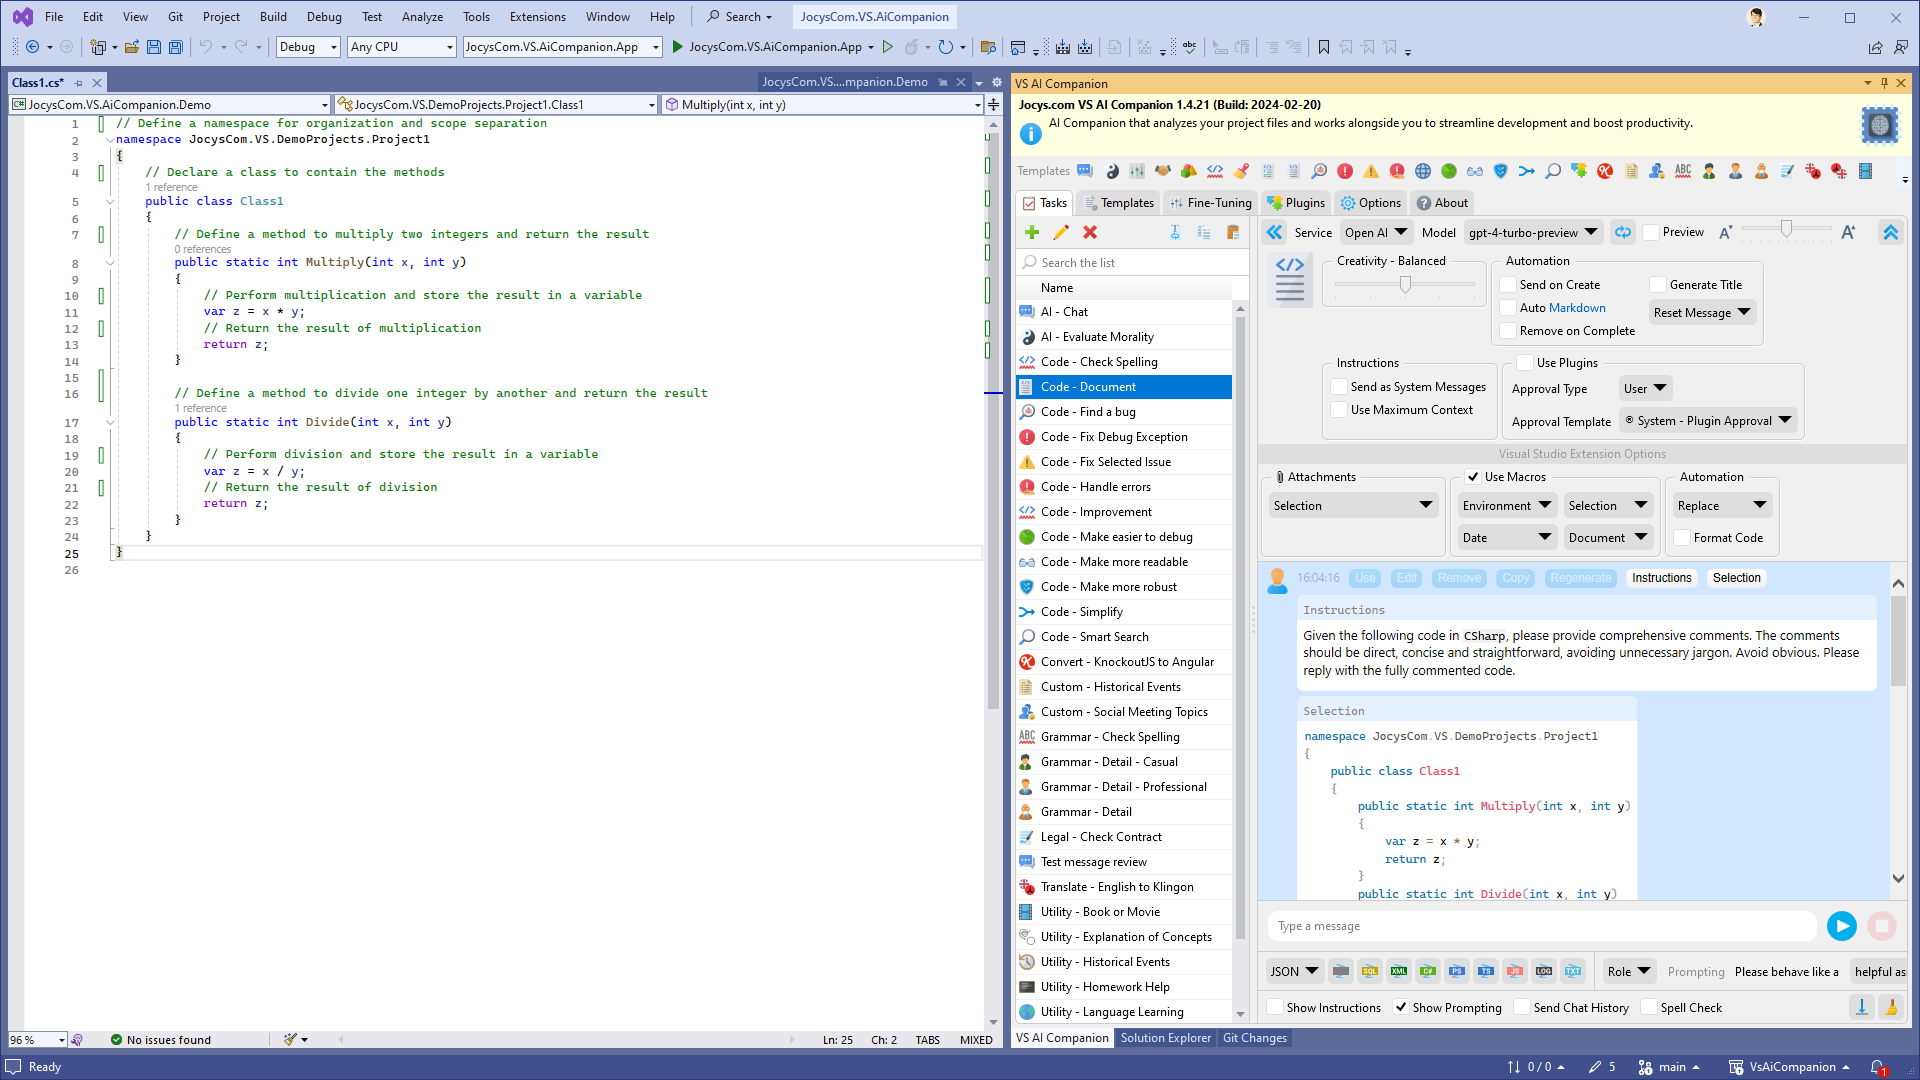
Task: Open the Role dropdown
Action: tap(1629, 971)
